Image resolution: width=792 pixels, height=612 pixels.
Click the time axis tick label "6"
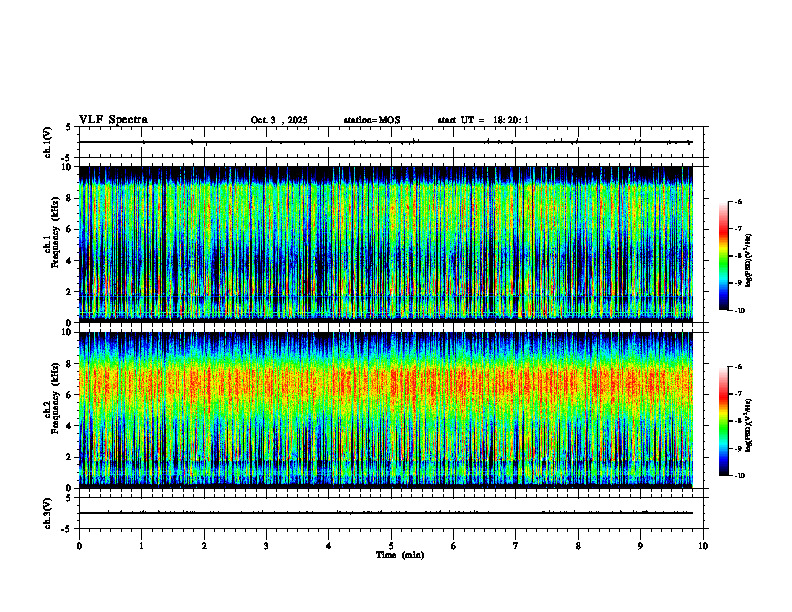click(x=454, y=546)
